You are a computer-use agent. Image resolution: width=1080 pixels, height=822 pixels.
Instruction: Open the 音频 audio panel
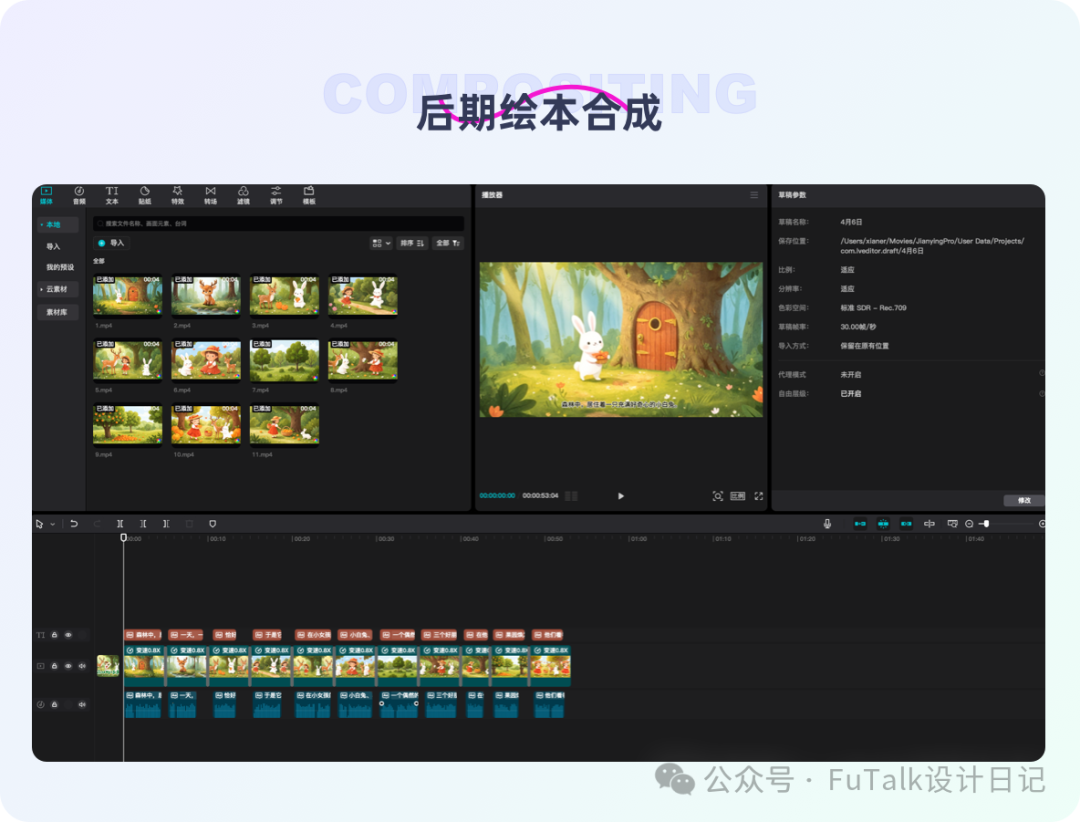(79, 195)
